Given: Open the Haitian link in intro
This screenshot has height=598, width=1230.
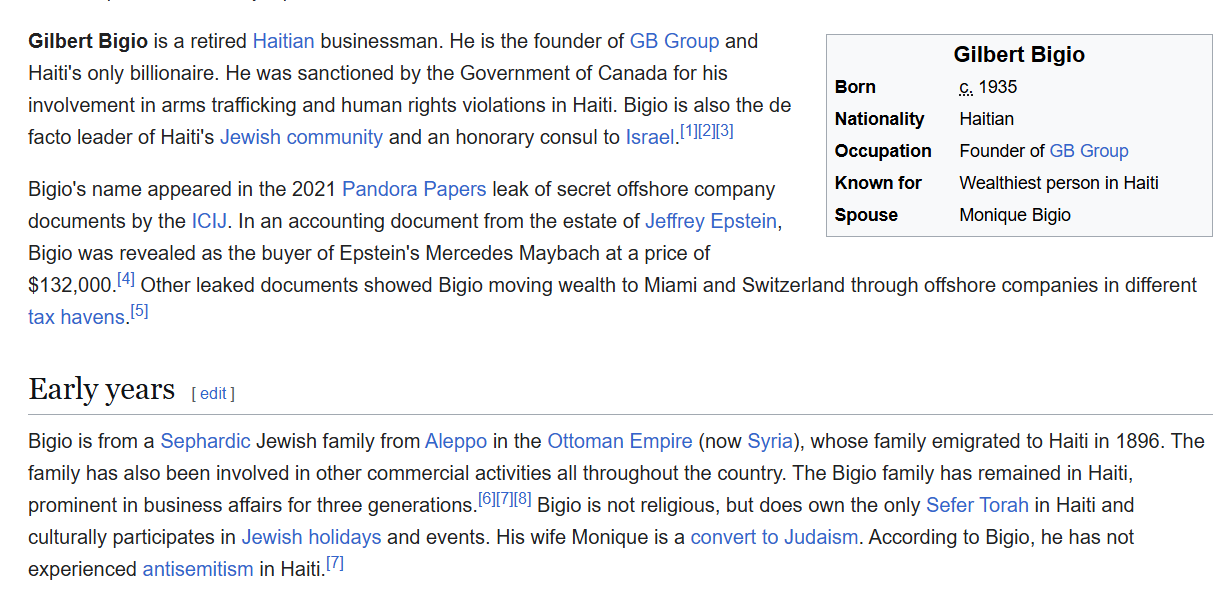Looking at the screenshot, I should click(283, 41).
